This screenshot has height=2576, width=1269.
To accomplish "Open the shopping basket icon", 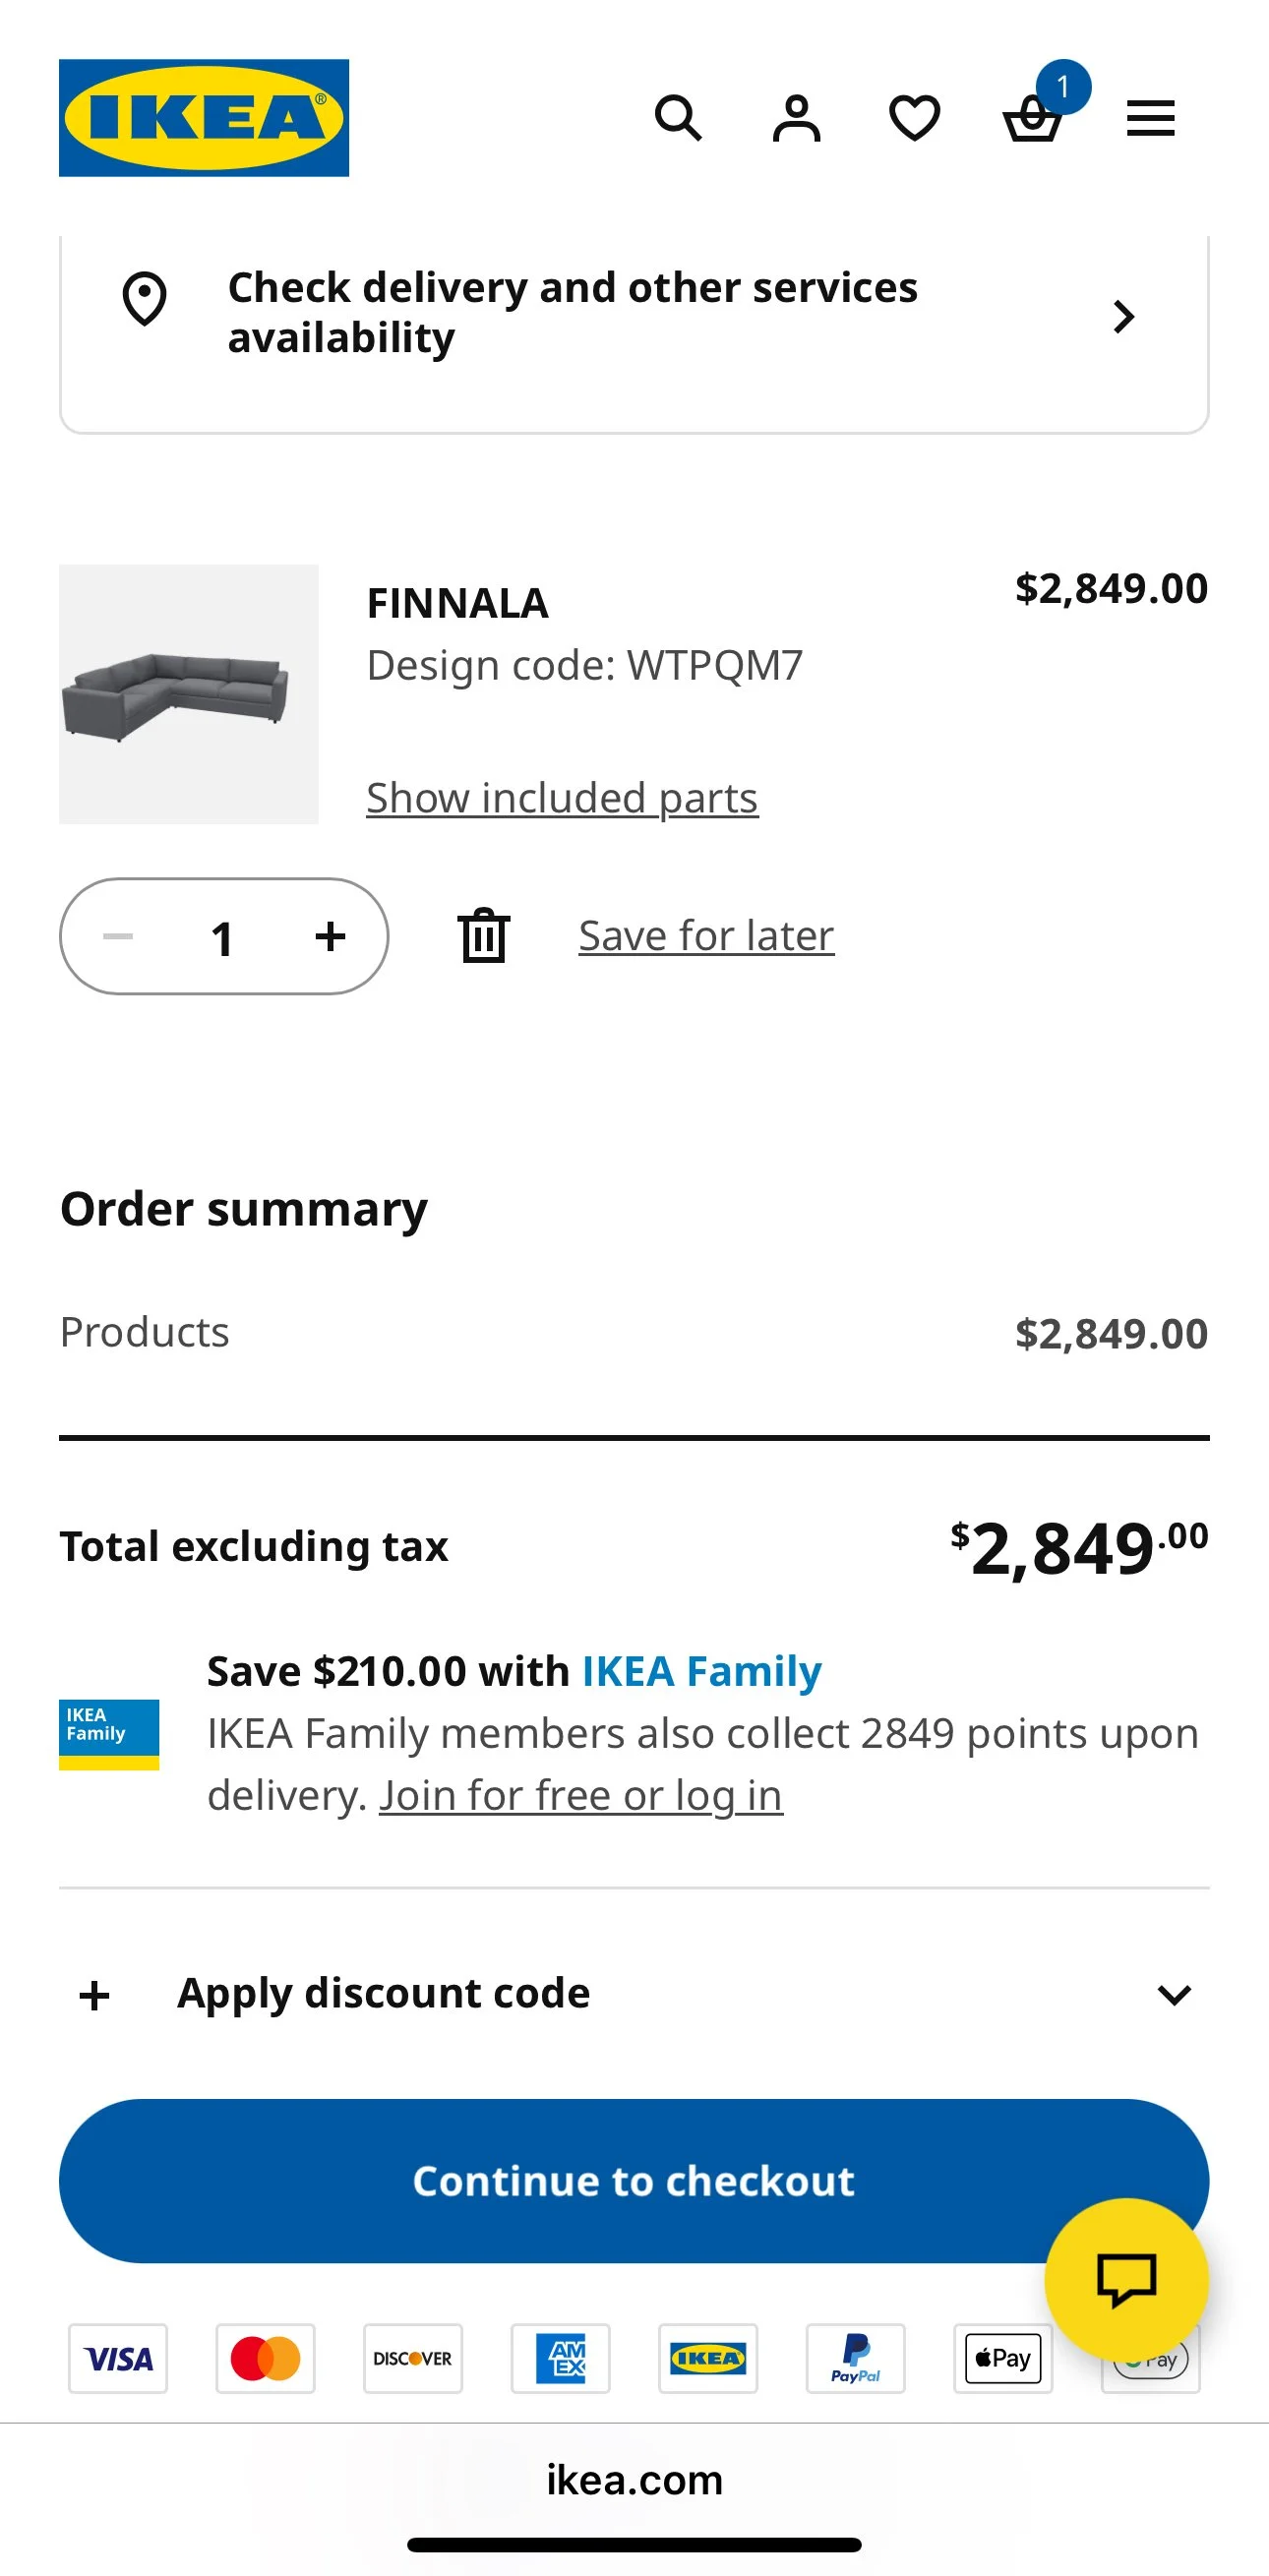I will point(1032,120).
